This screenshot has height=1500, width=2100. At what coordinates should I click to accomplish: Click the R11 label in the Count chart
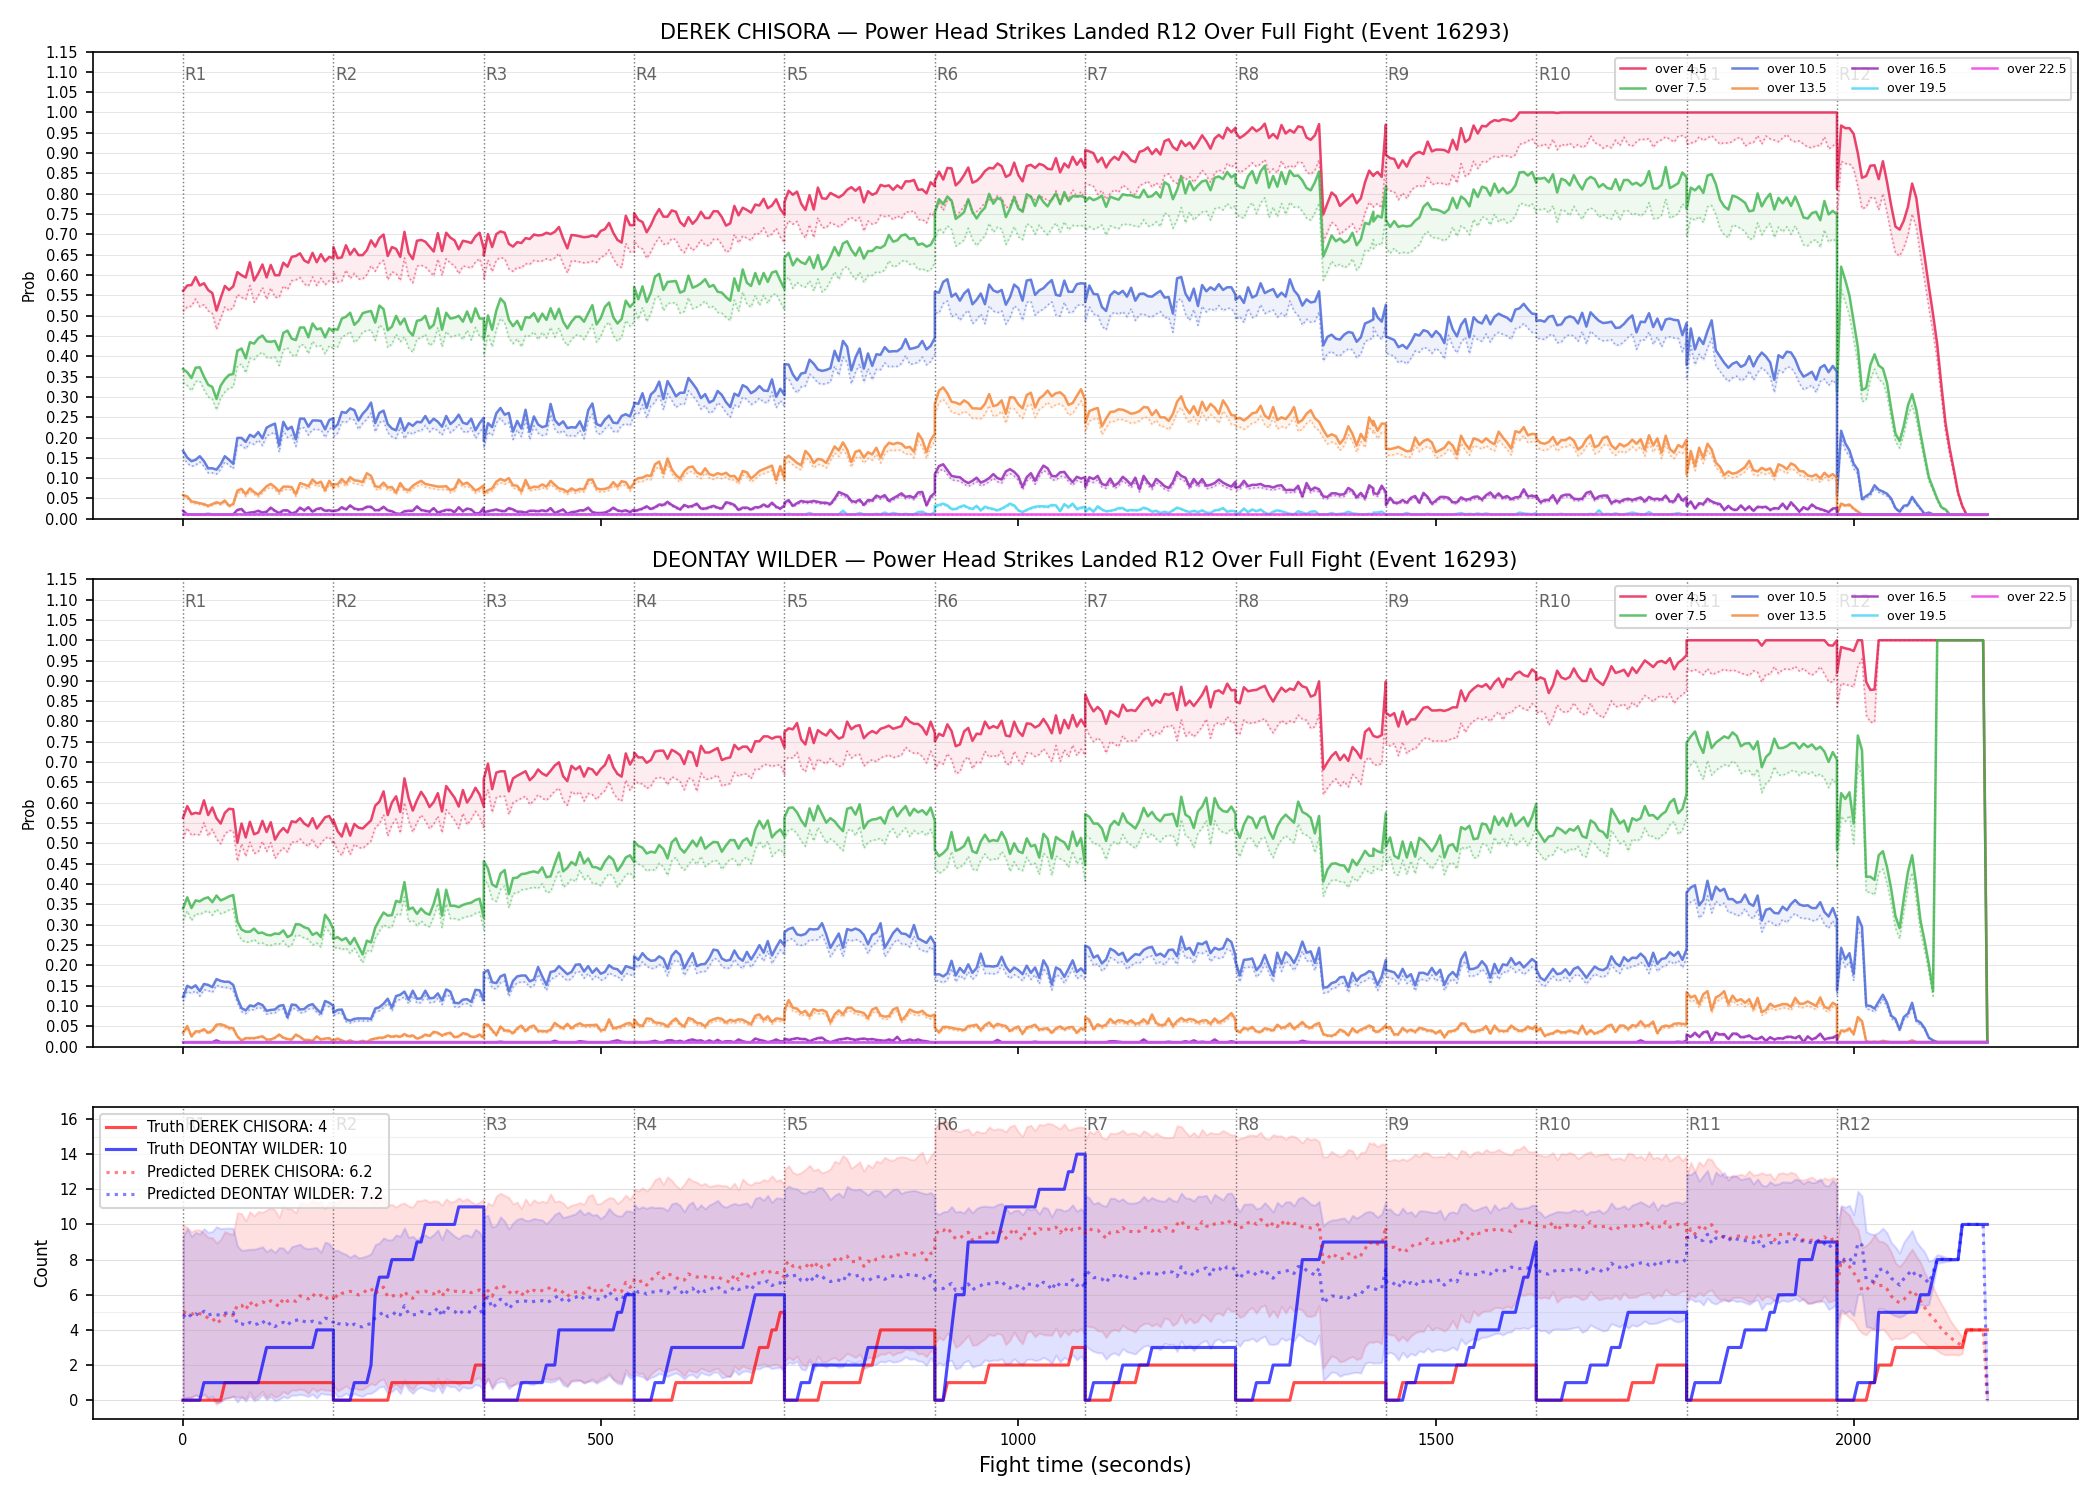(x=1705, y=1124)
